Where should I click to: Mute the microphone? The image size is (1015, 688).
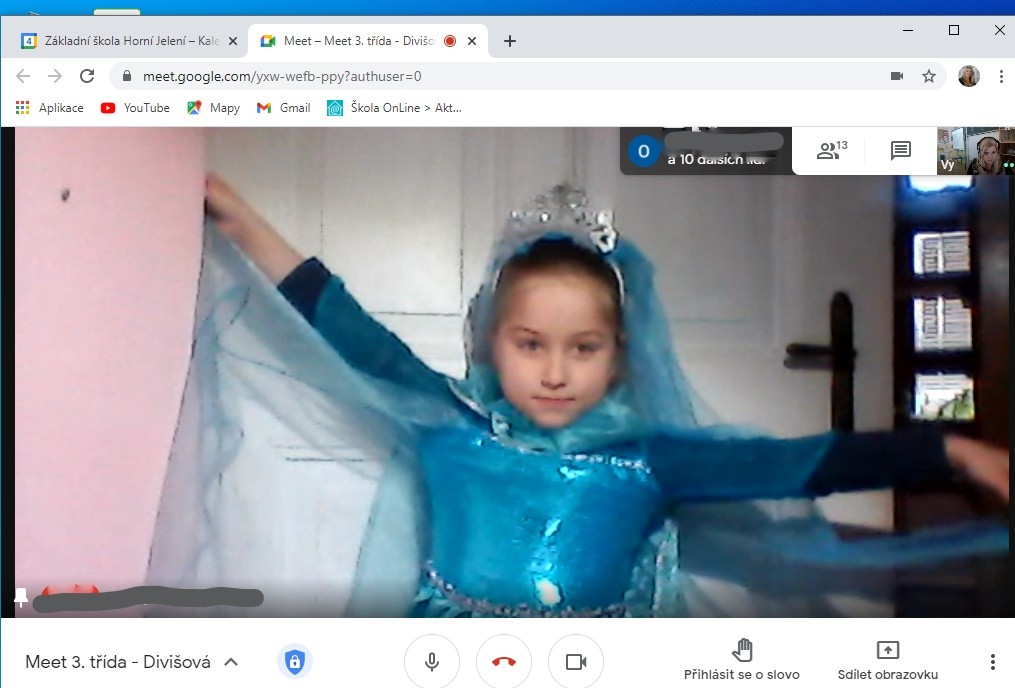[x=432, y=662]
